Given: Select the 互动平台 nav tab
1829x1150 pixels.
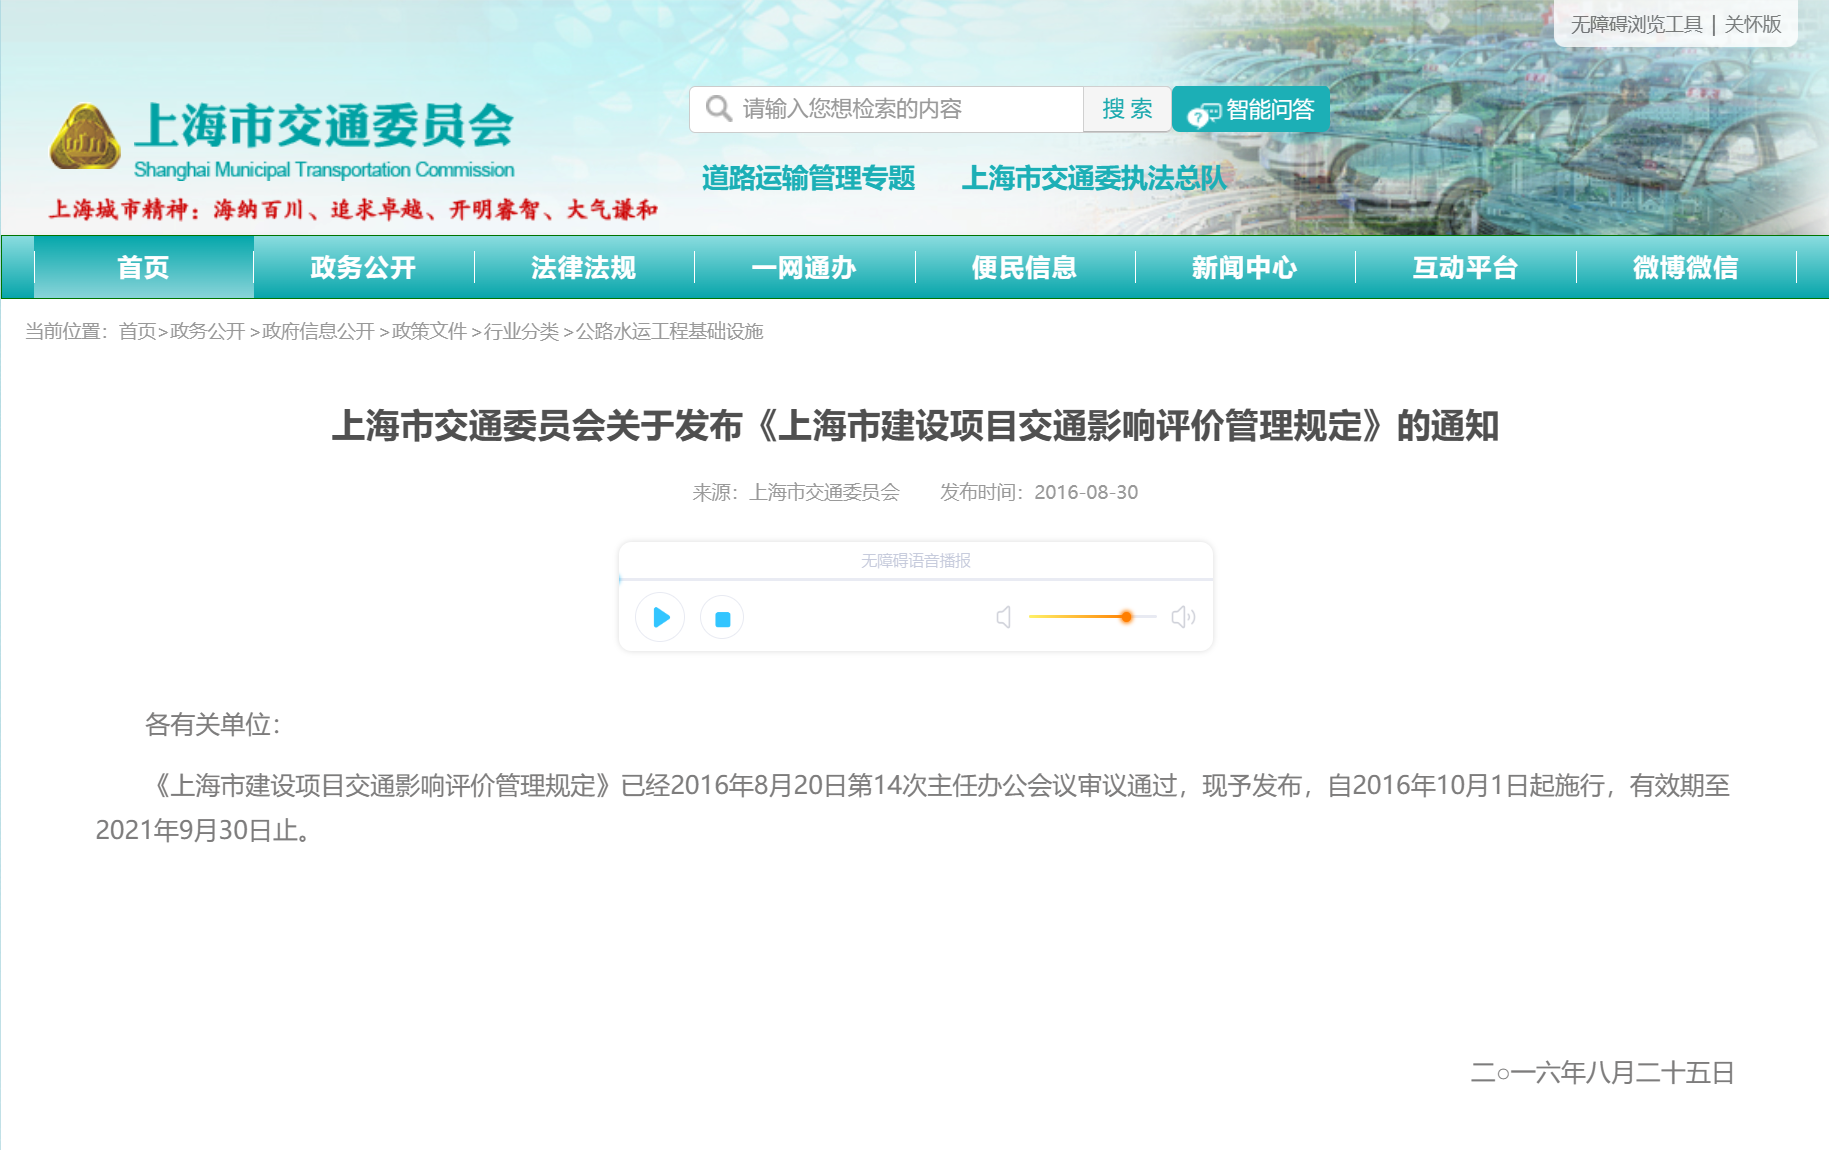Looking at the screenshot, I should click(x=1465, y=267).
